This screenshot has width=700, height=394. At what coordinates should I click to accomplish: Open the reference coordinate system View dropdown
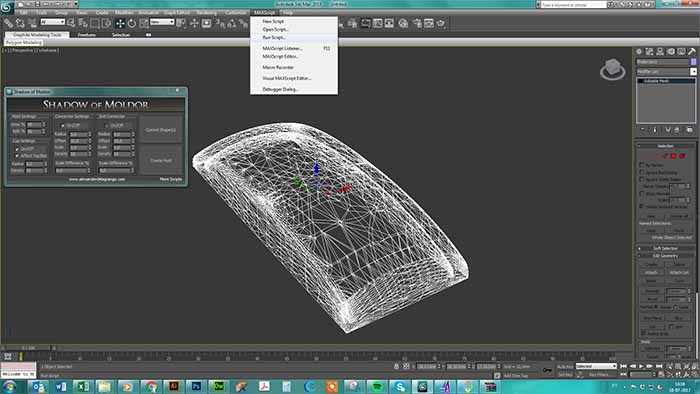coord(162,22)
